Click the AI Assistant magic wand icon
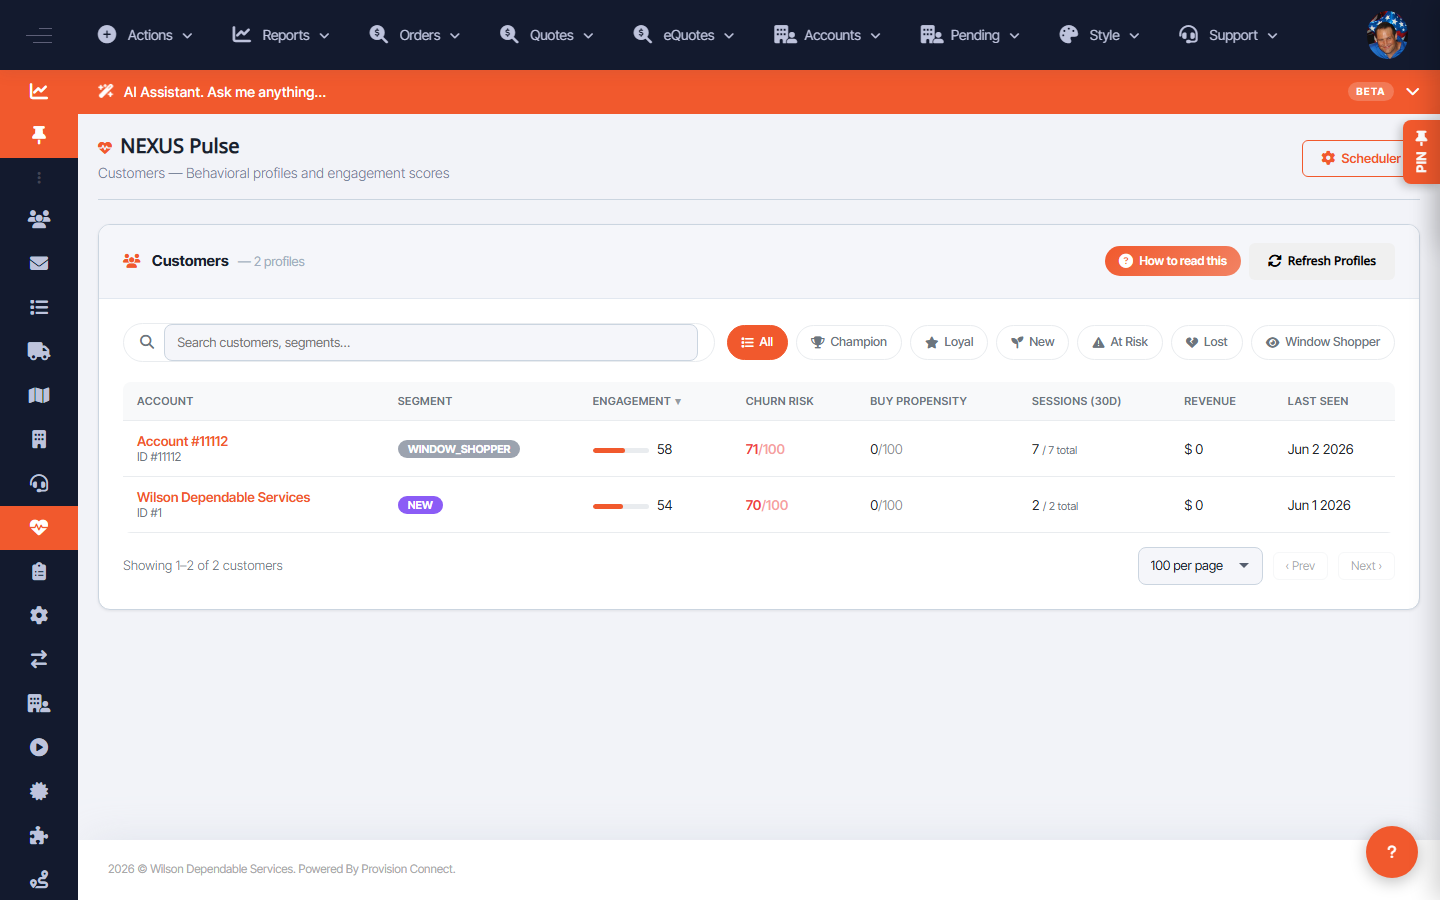The image size is (1440, 900). (106, 91)
